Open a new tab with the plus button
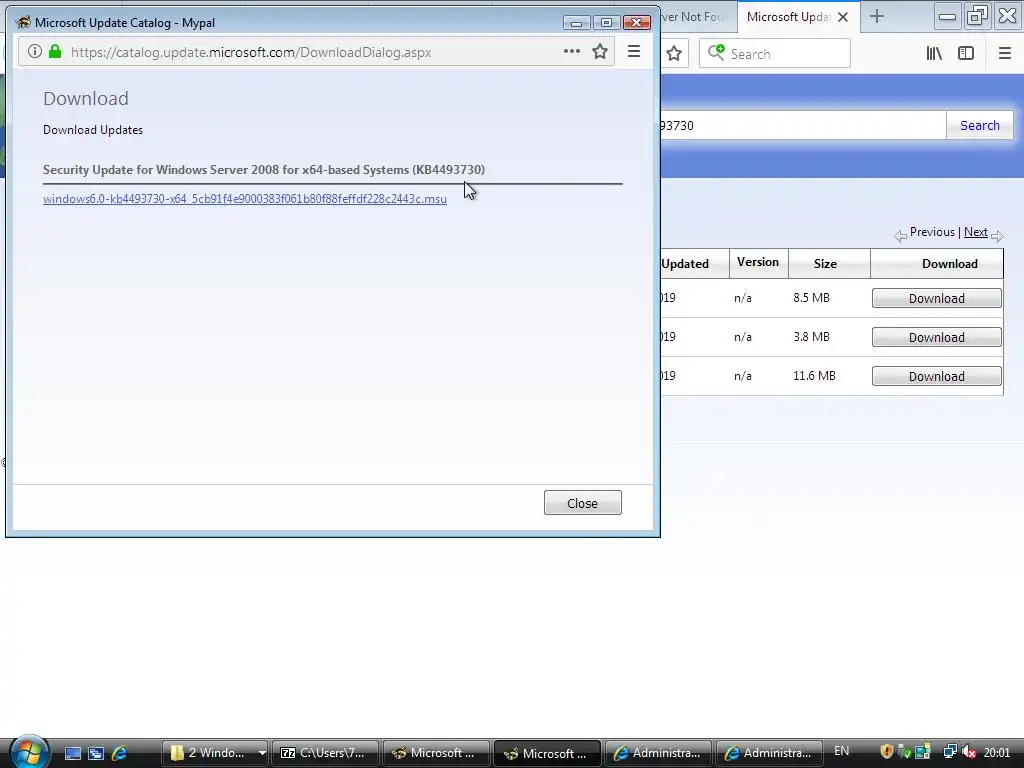The width and height of the screenshot is (1024, 768). point(877,16)
